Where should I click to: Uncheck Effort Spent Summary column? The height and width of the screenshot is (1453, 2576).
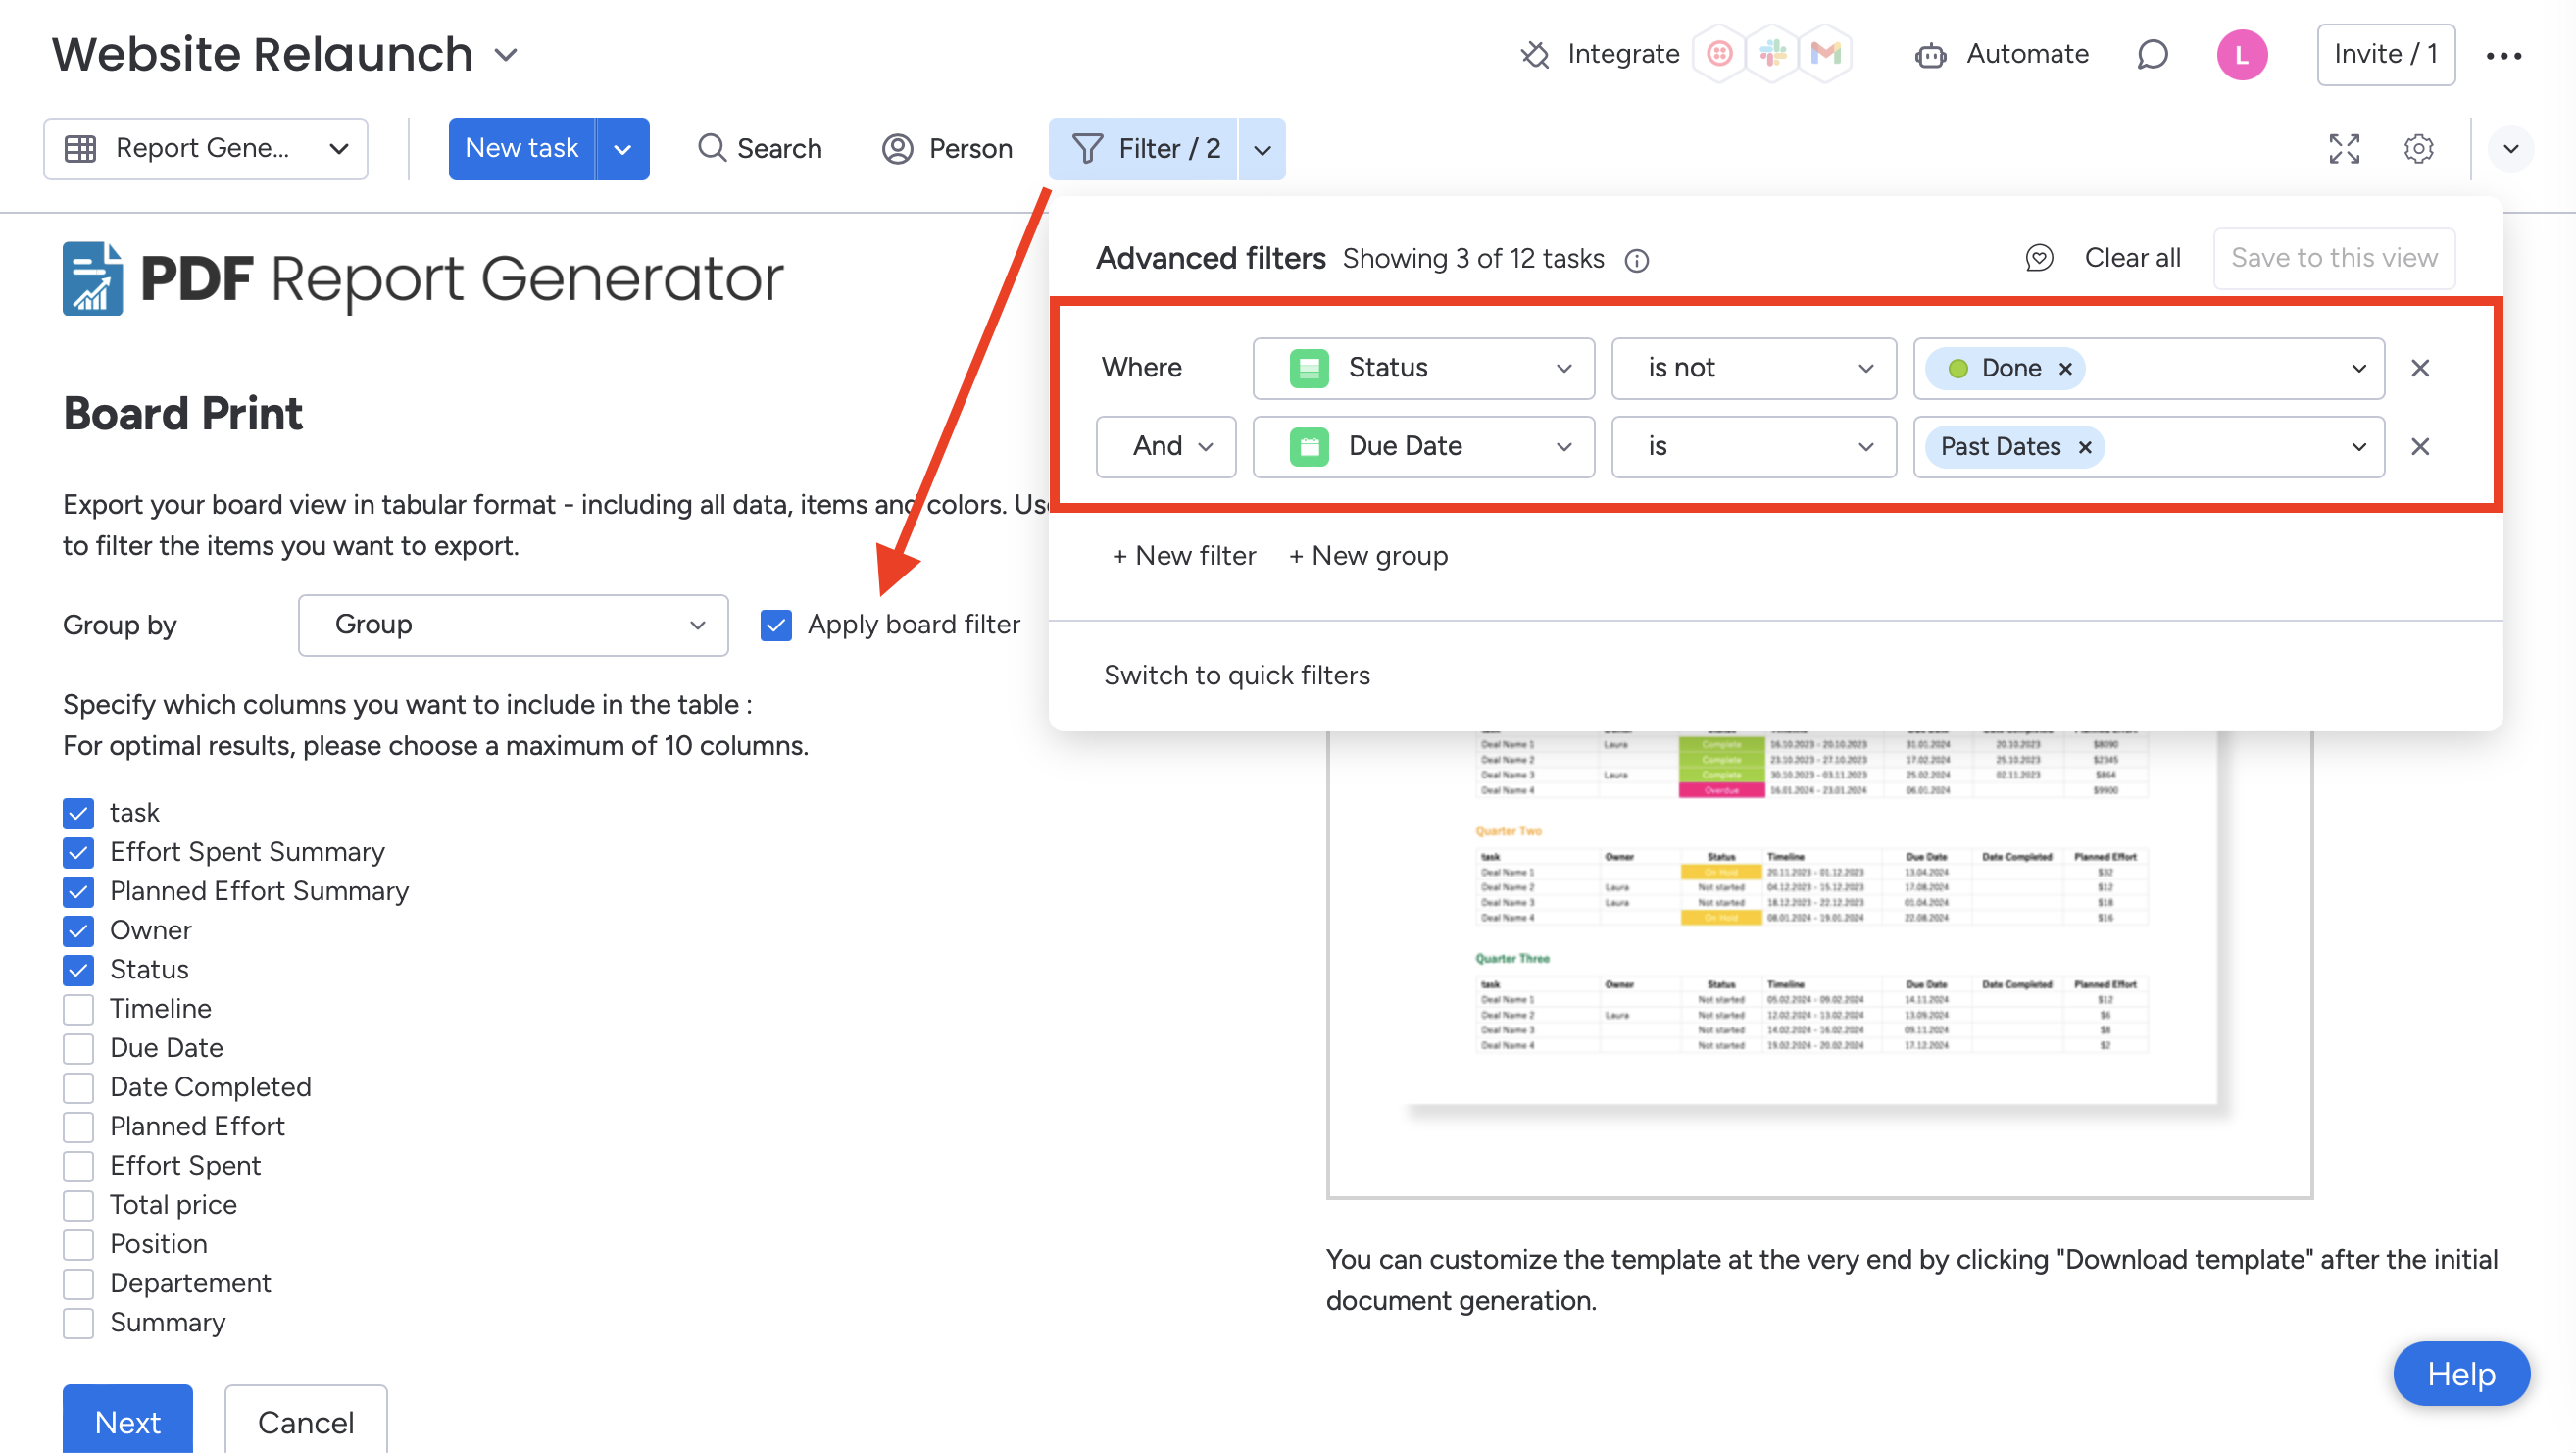(78, 852)
